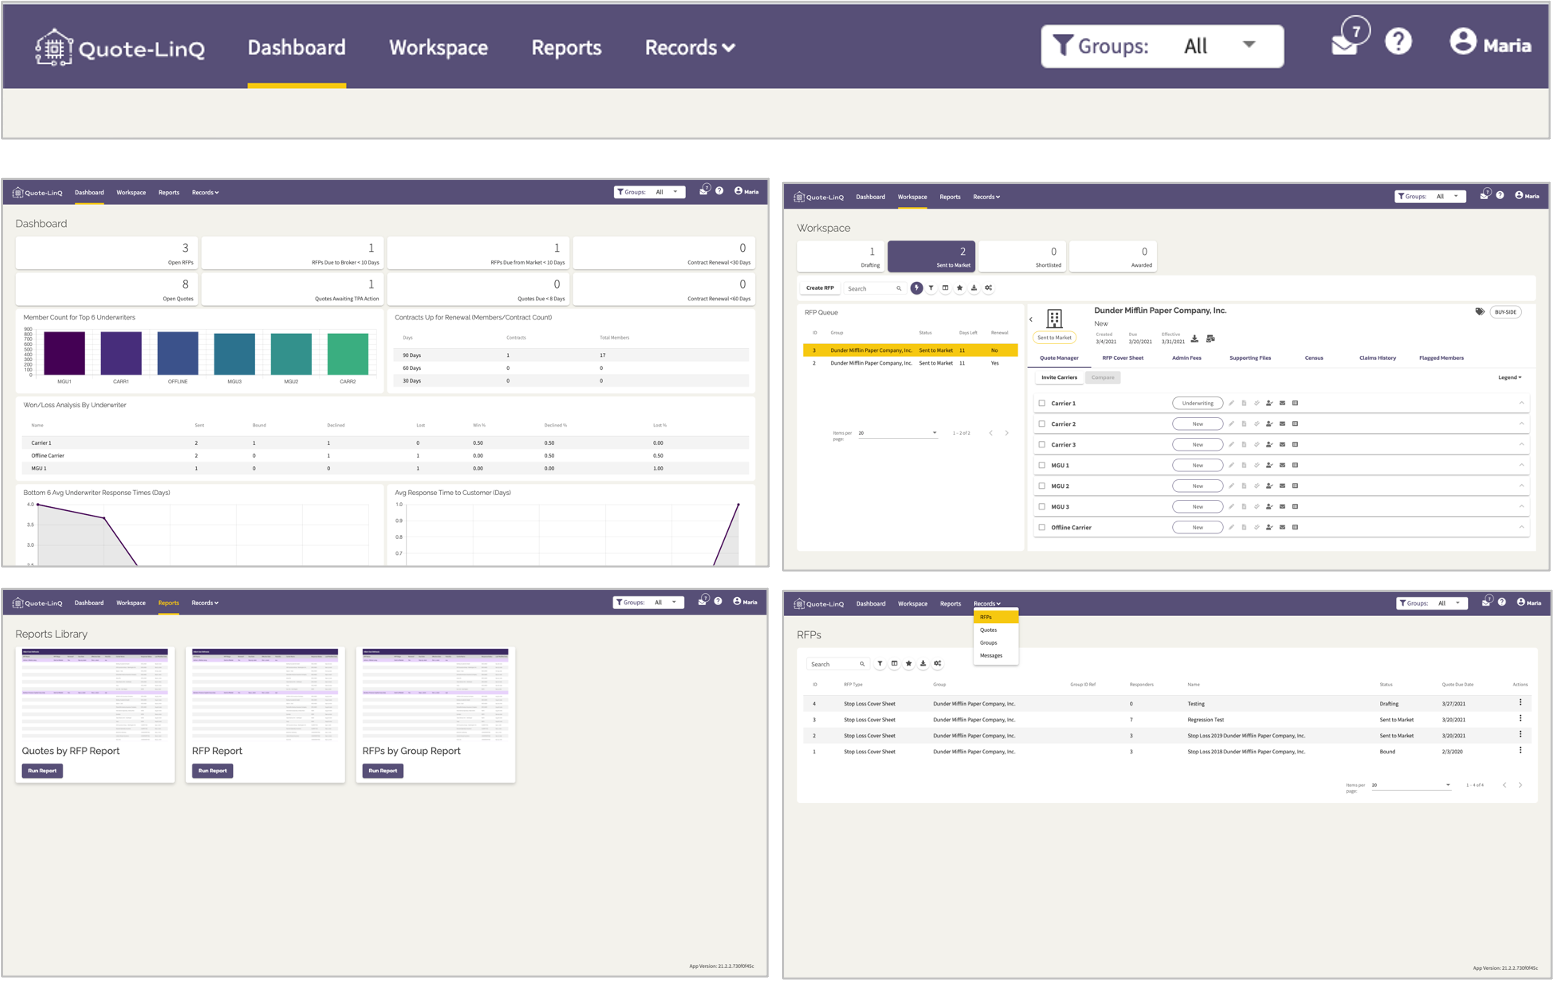Check the Carrier 2 checkbox
The height and width of the screenshot is (981, 1554).
pos(1042,424)
